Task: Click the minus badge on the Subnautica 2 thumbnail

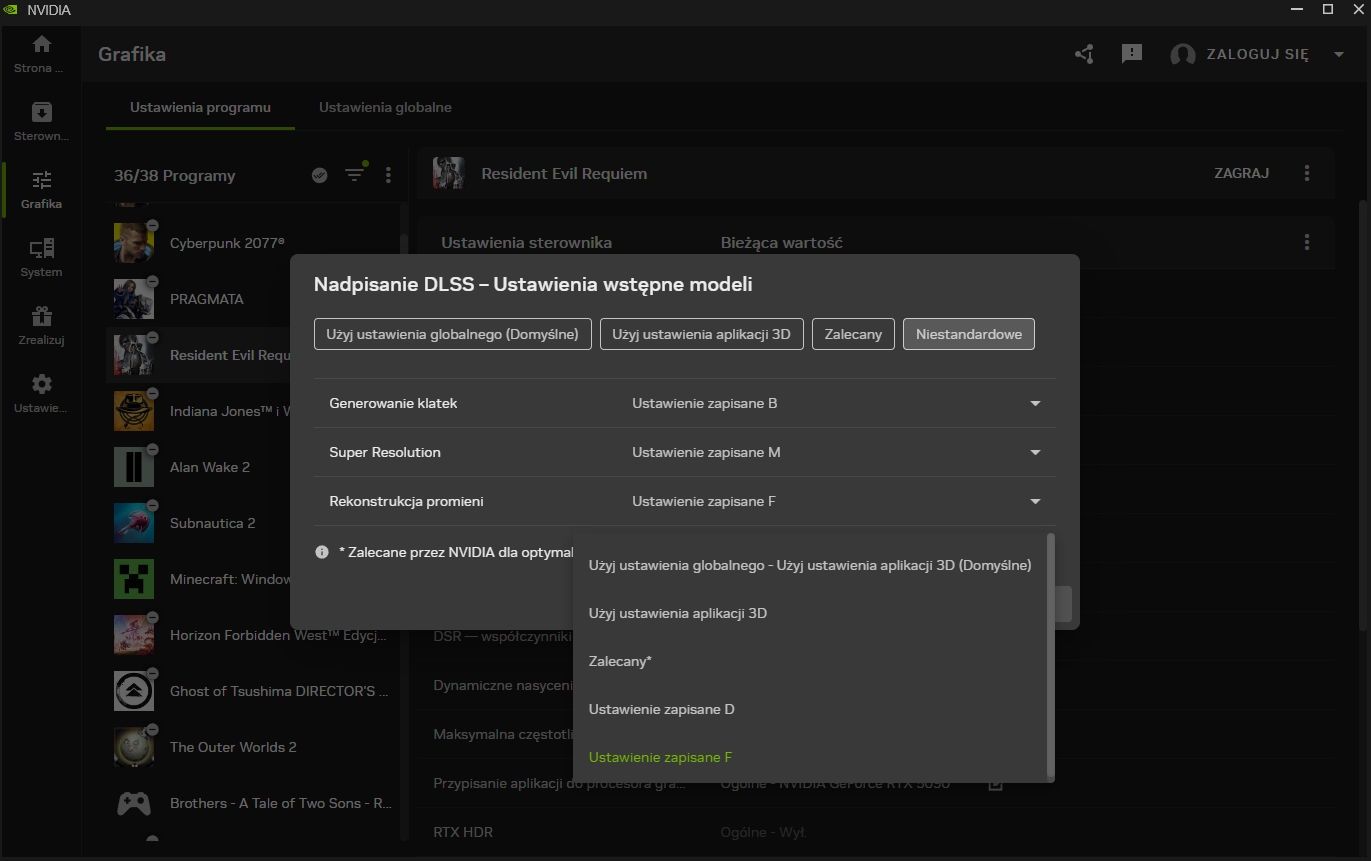Action: point(152,505)
